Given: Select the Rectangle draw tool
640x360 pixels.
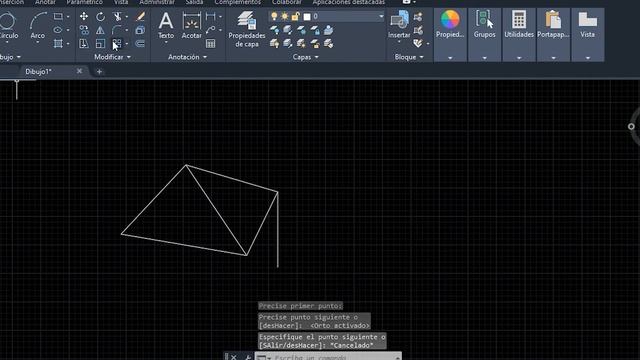Looking at the screenshot, I should coord(58,16).
